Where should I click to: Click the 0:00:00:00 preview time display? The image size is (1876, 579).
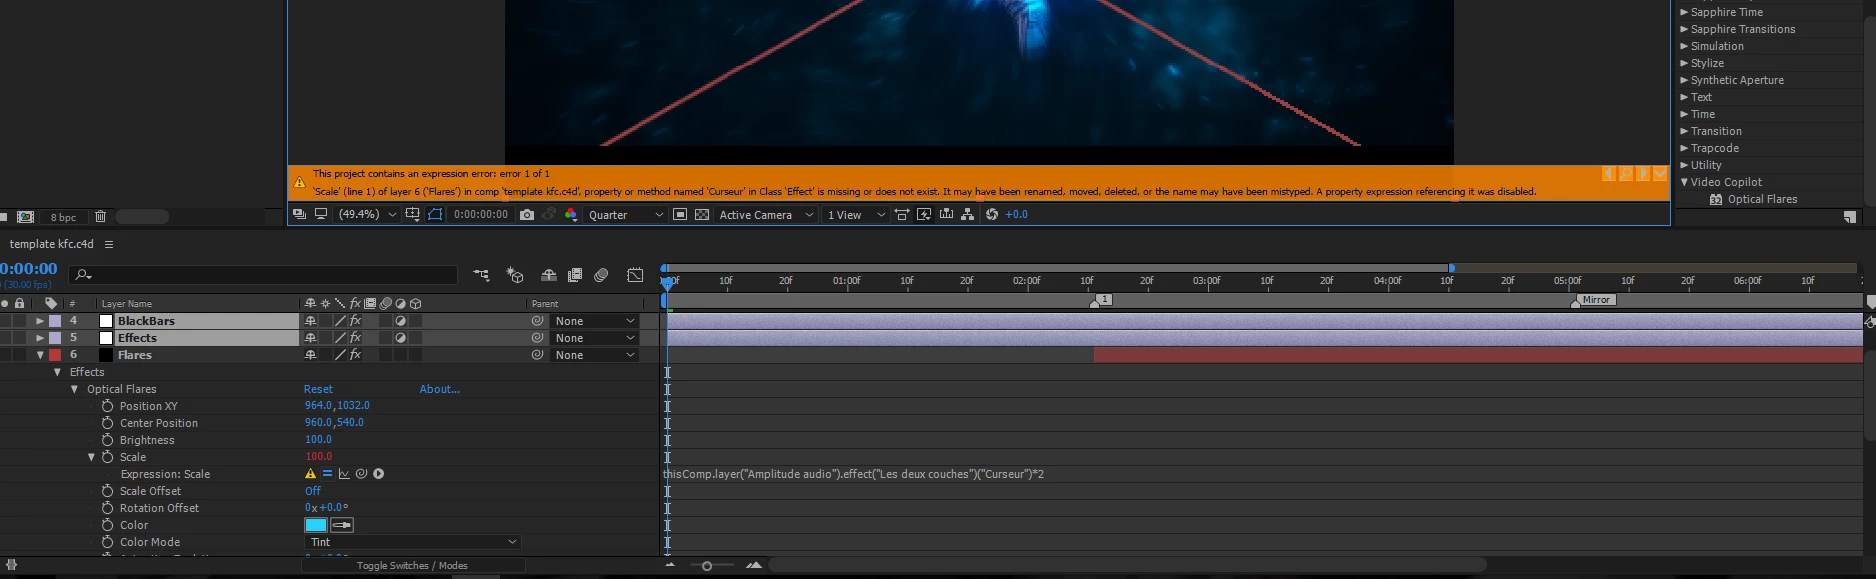point(481,214)
